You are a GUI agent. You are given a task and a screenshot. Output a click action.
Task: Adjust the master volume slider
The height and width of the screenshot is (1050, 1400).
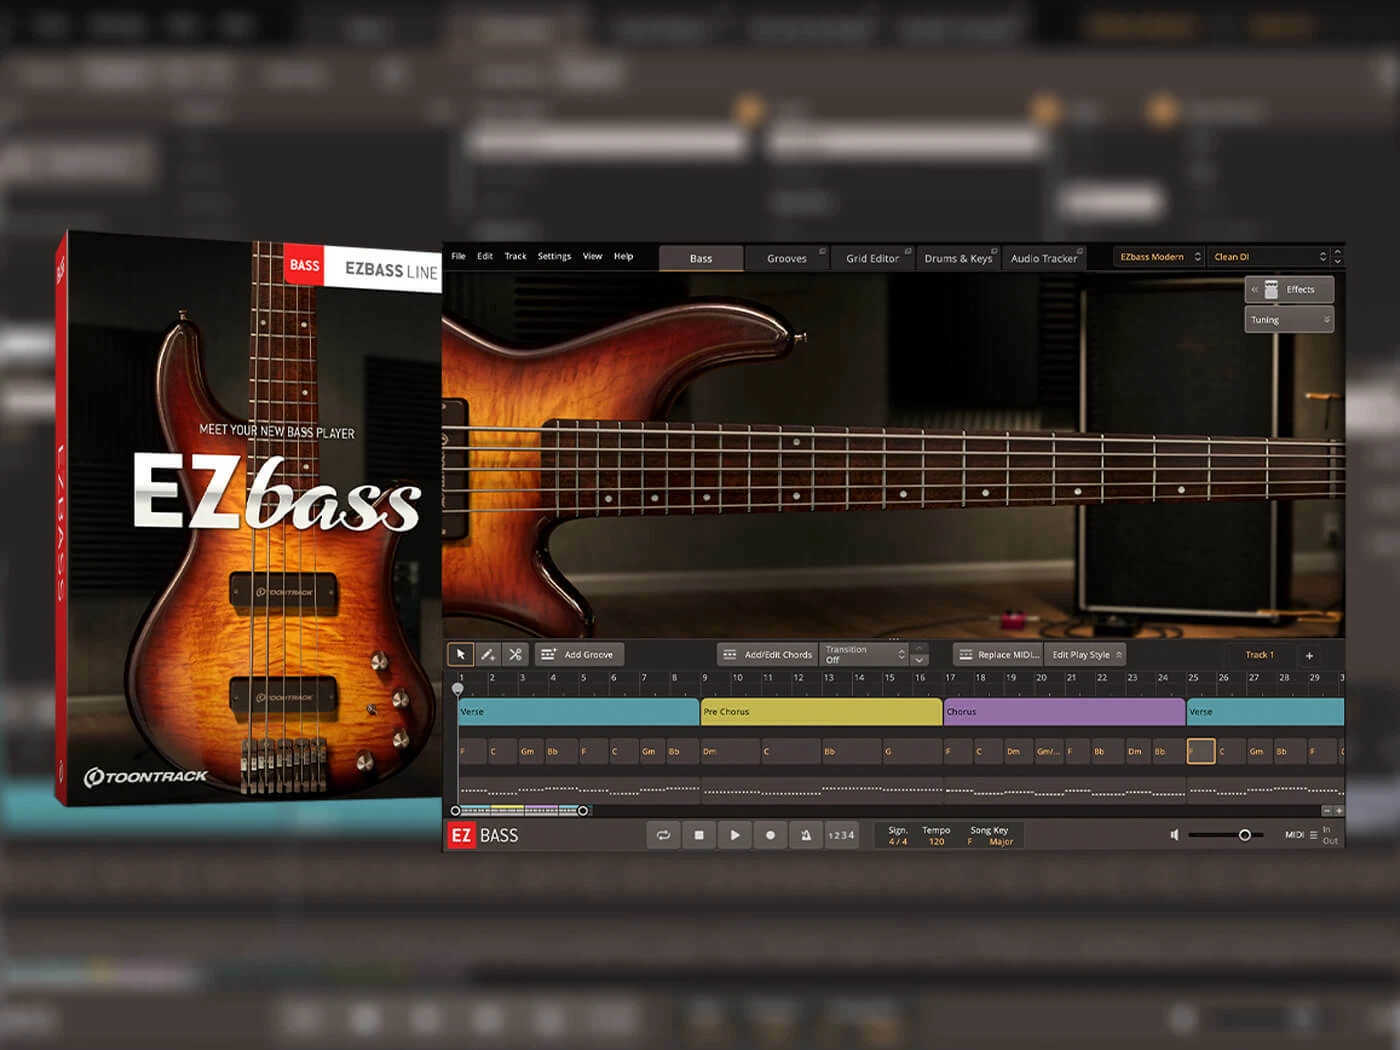1225,835
